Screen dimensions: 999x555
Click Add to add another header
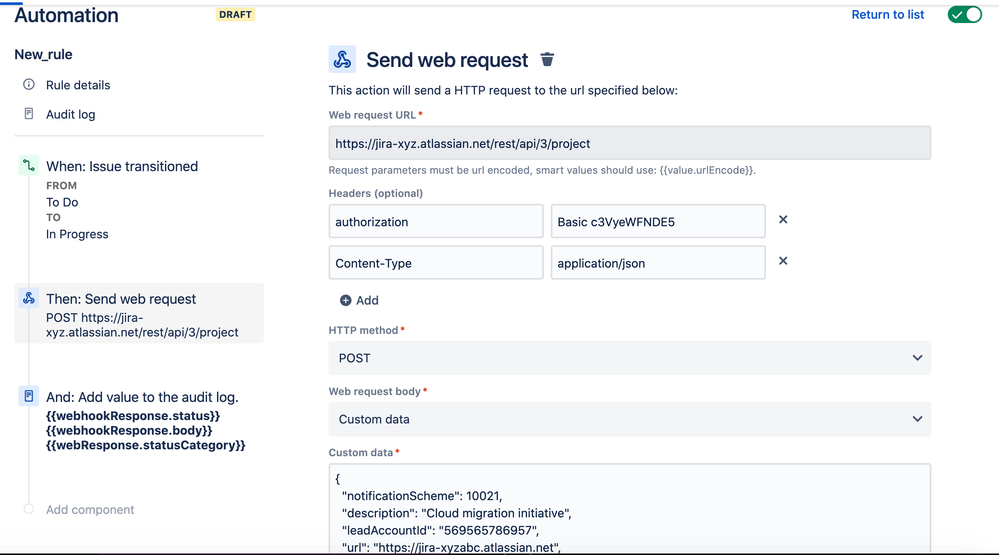coord(367,300)
